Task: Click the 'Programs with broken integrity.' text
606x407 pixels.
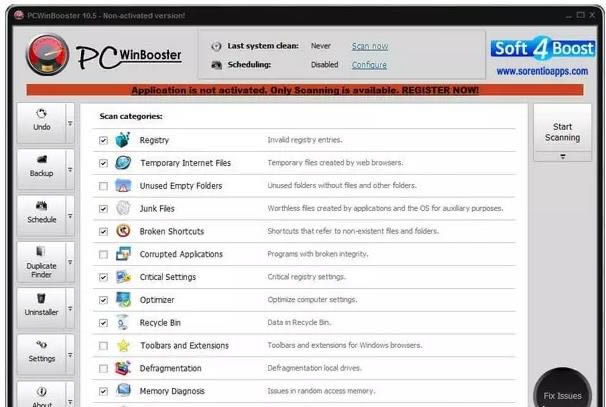Action: [318, 254]
